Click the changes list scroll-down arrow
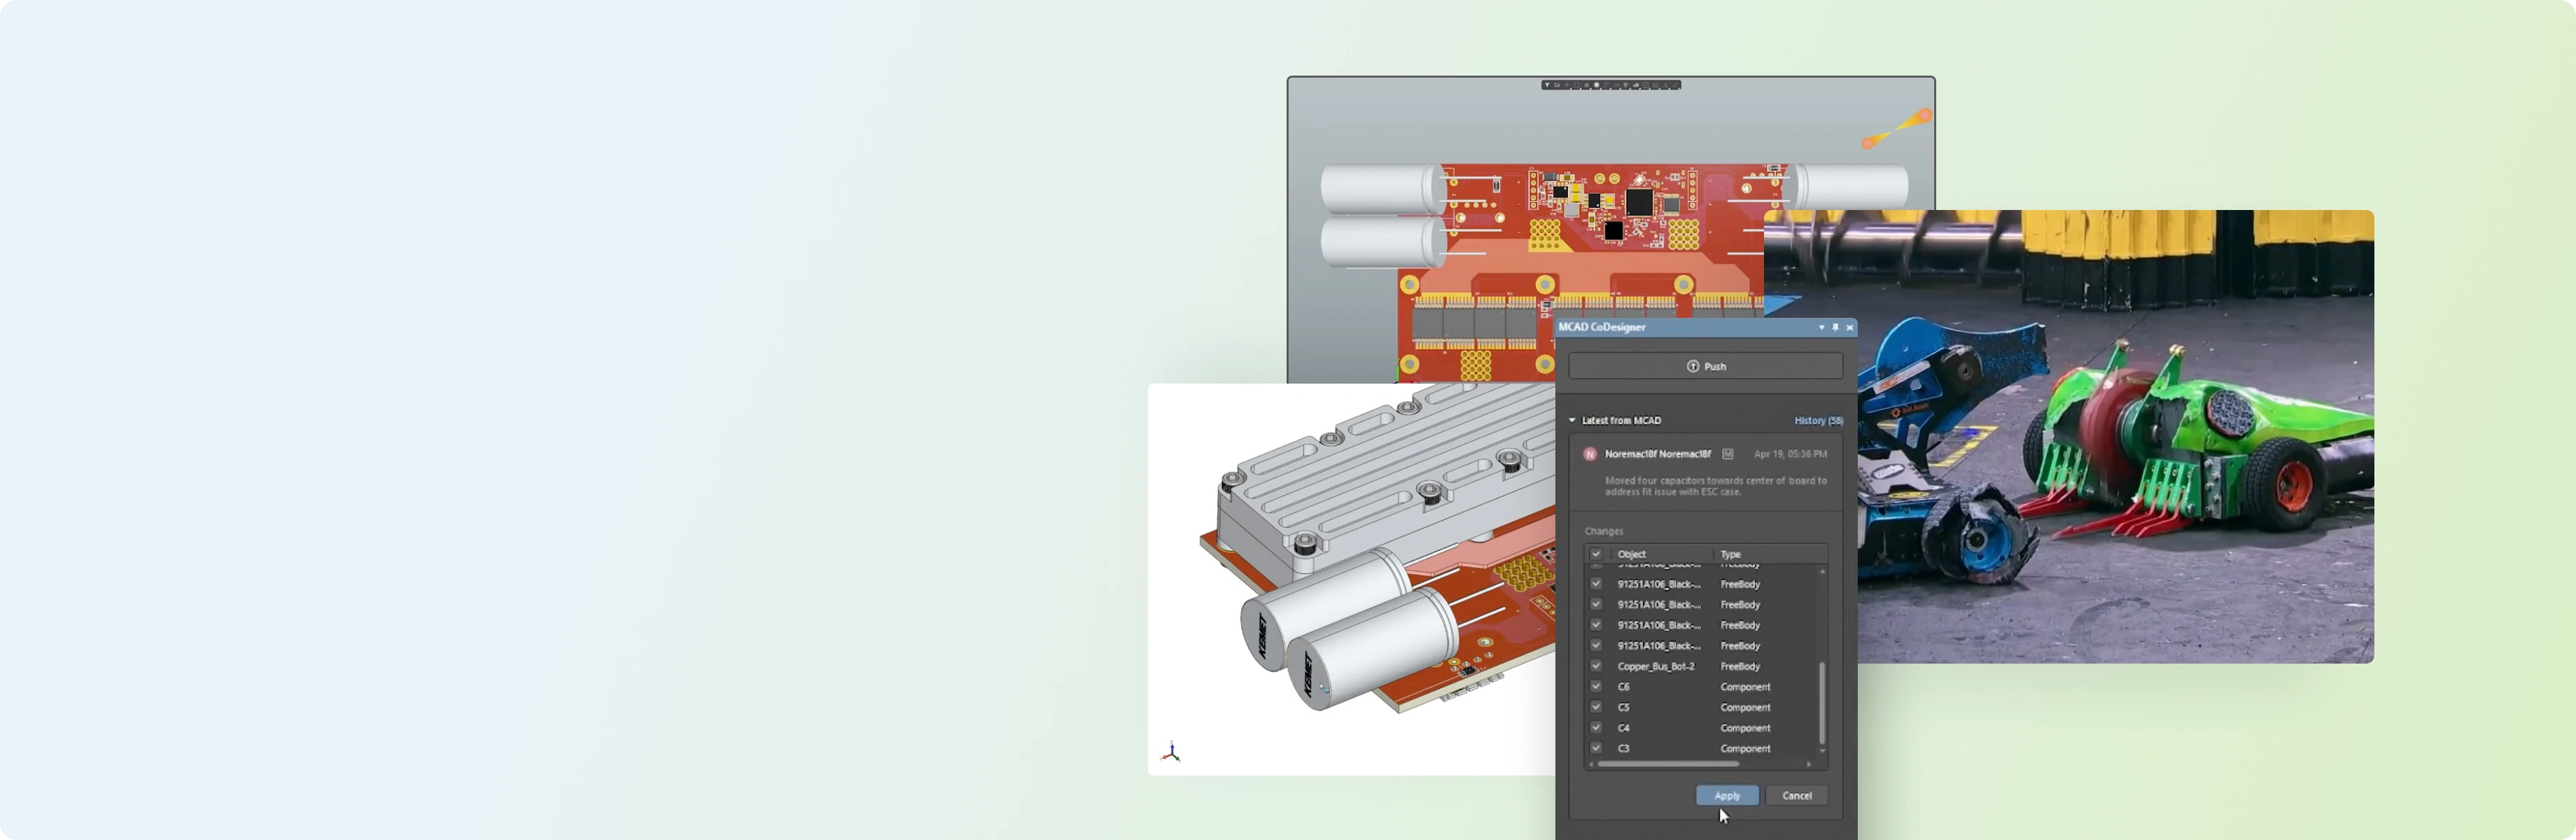Image resolution: width=2576 pixels, height=840 pixels. 1822,750
